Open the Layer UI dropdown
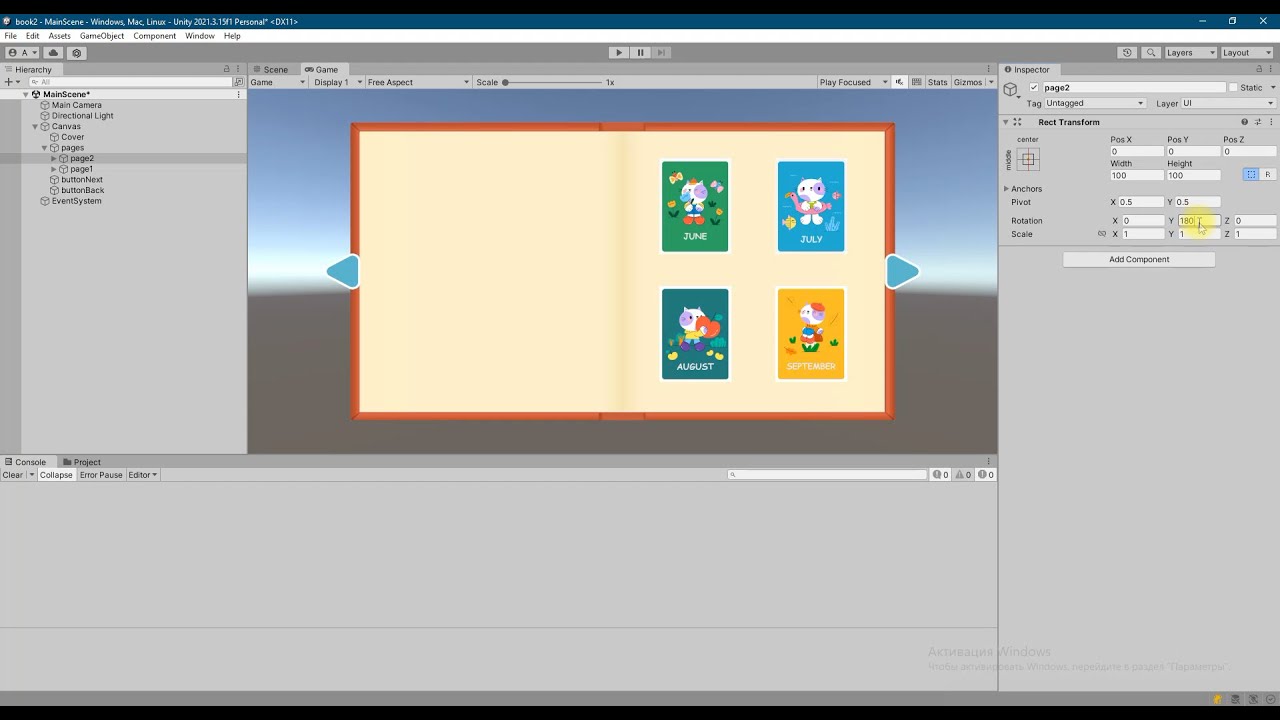 click(1228, 103)
